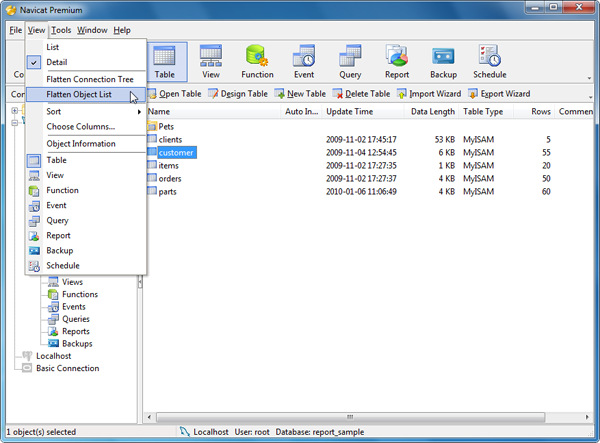Click Design Table button
The height and width of the screenshot is (443, 600).
(x=238, y=94)
